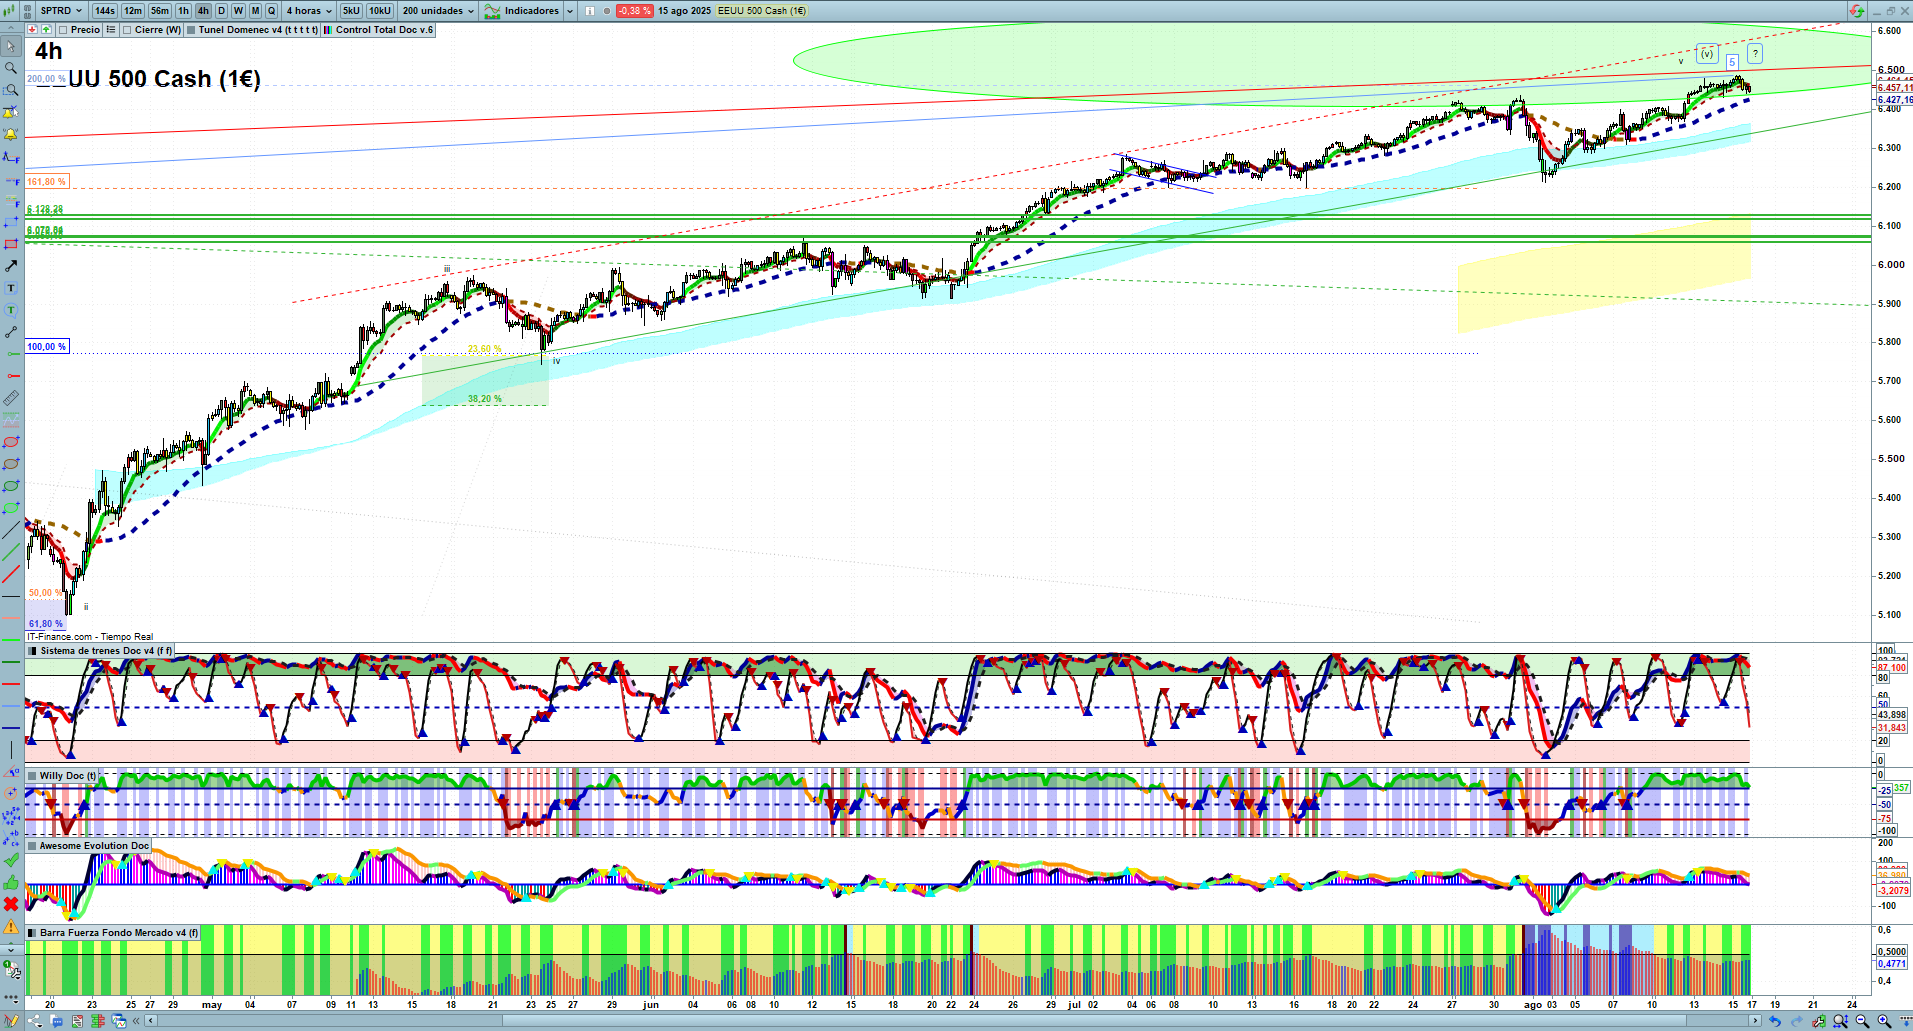Select the rectangle drawing tool with blue outline
Viewport: 1913px width, 1031px height.
click(x=11, y=222)
